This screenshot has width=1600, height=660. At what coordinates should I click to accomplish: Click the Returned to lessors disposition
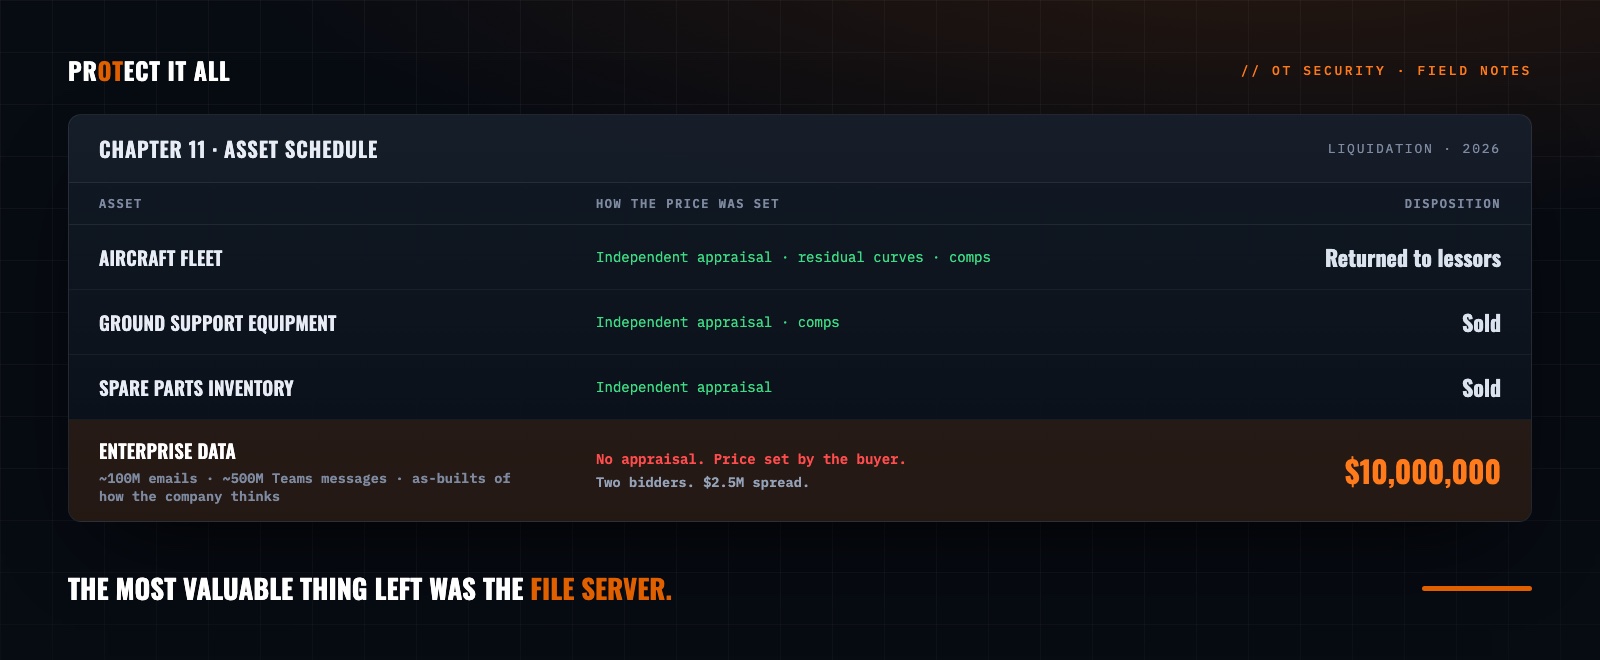(1413, 258)
